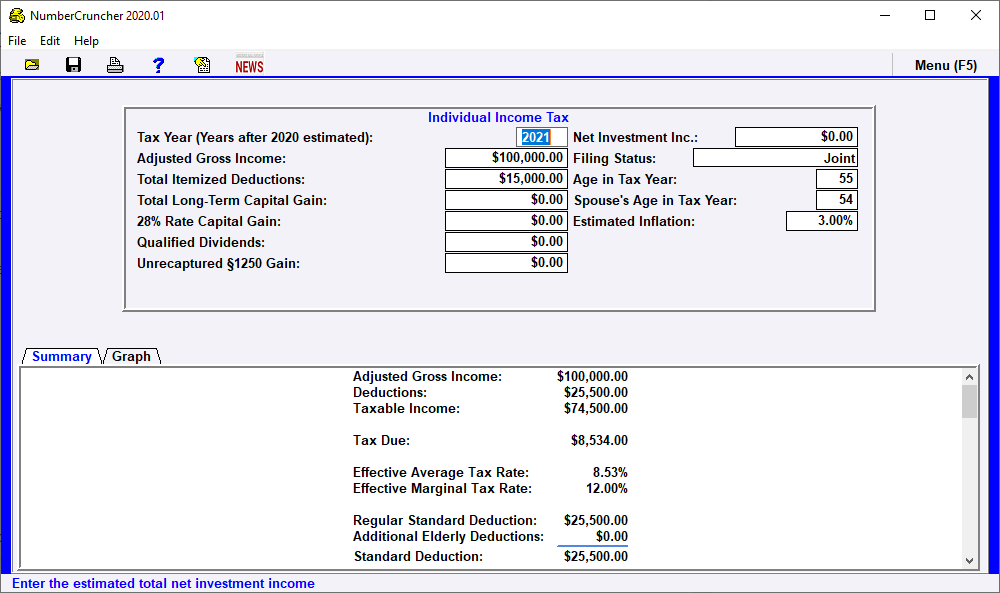Open the NEWS toolbar icon
Screen dimensions: 1000x593
249,64
